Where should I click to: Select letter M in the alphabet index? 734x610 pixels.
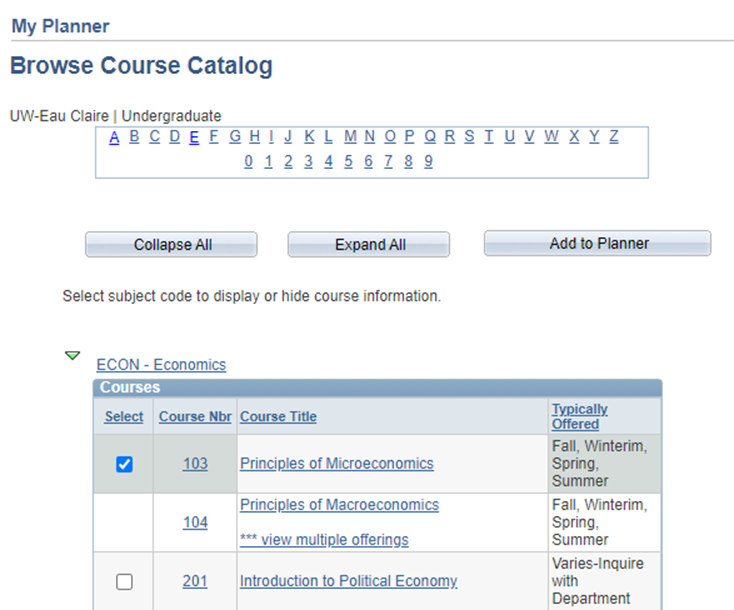click(350, 137)
